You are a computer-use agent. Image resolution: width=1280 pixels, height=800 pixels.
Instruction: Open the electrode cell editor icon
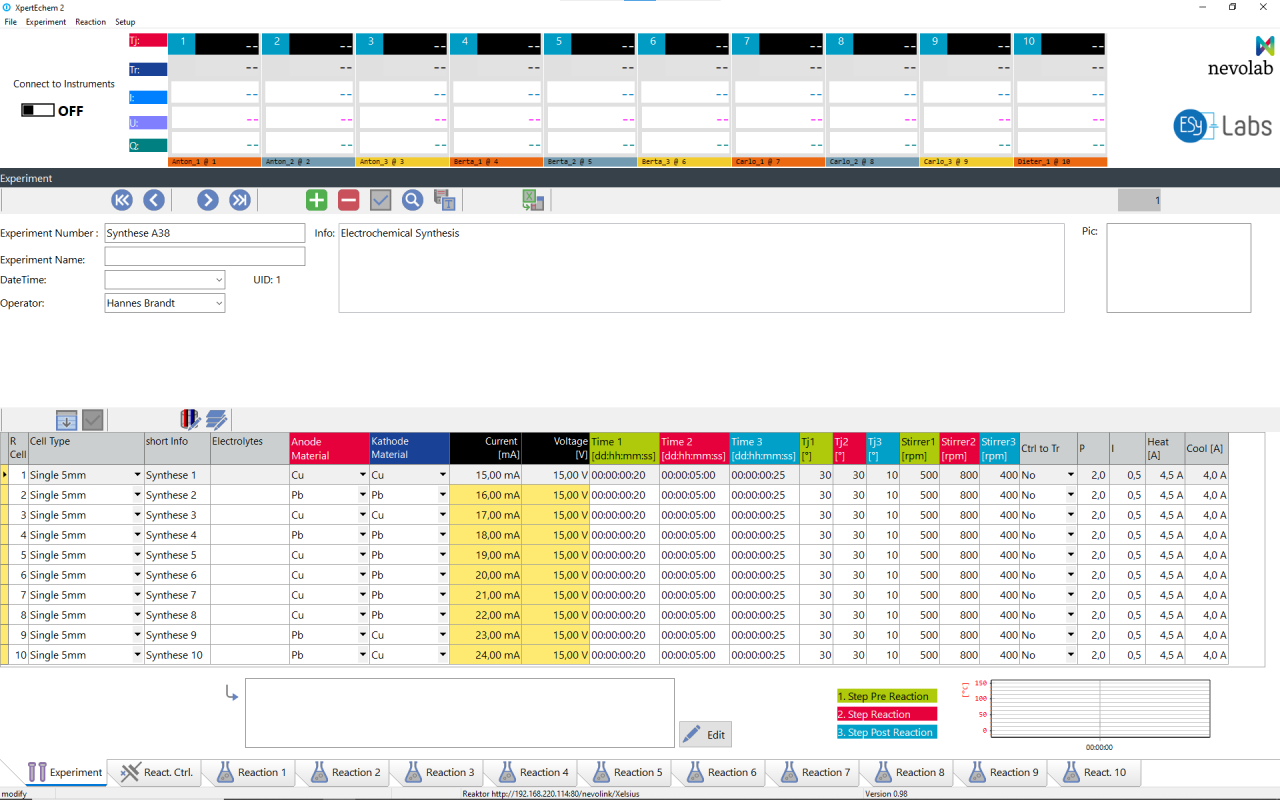[x=190, y=420]
